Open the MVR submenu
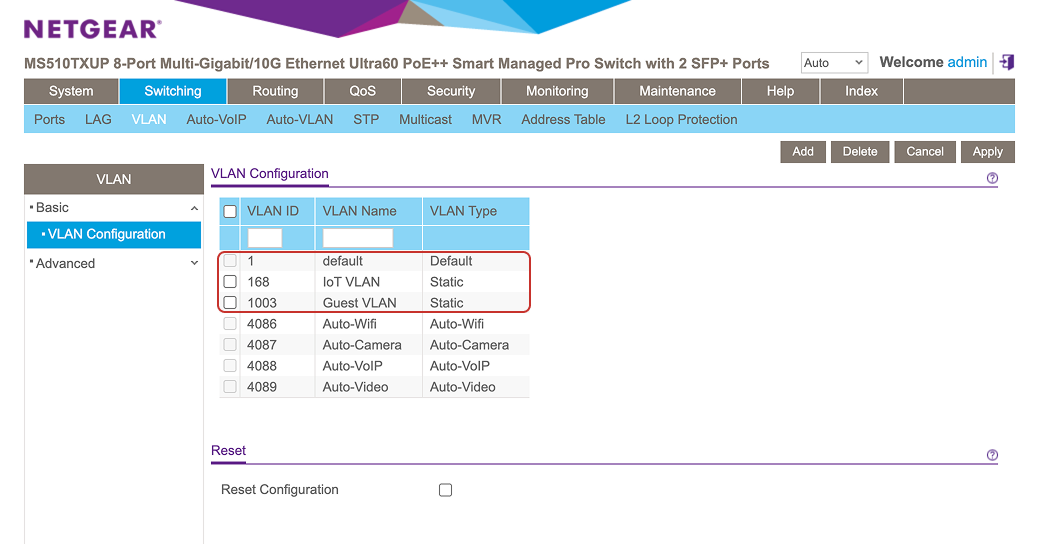 pos(486,120)
